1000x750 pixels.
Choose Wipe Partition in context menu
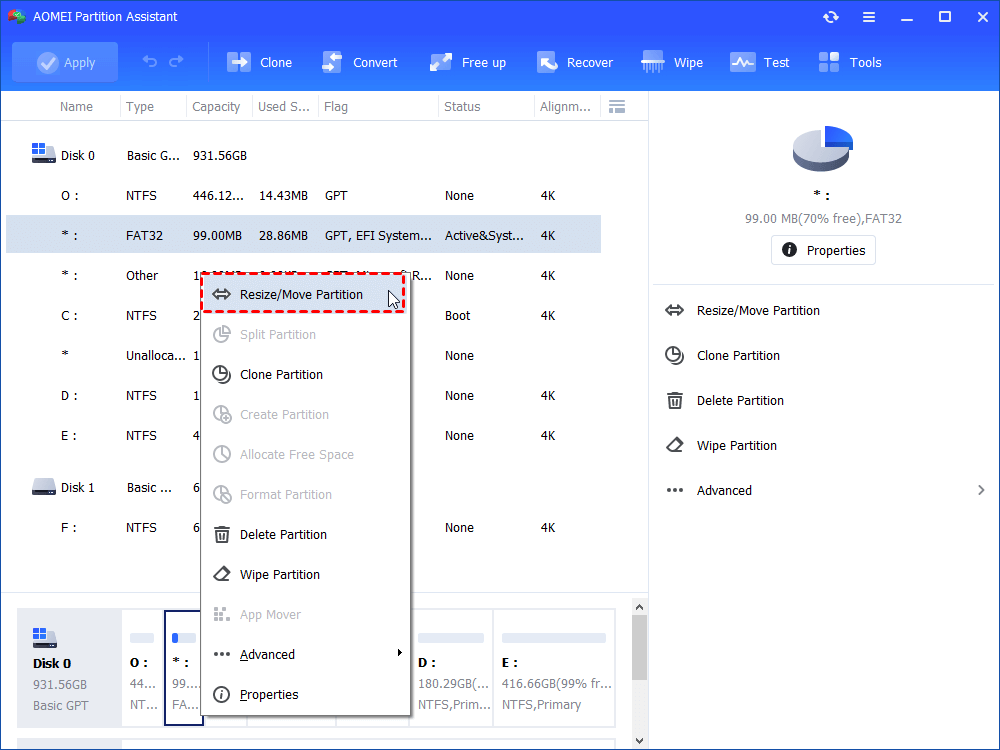(x=305, y=575)
